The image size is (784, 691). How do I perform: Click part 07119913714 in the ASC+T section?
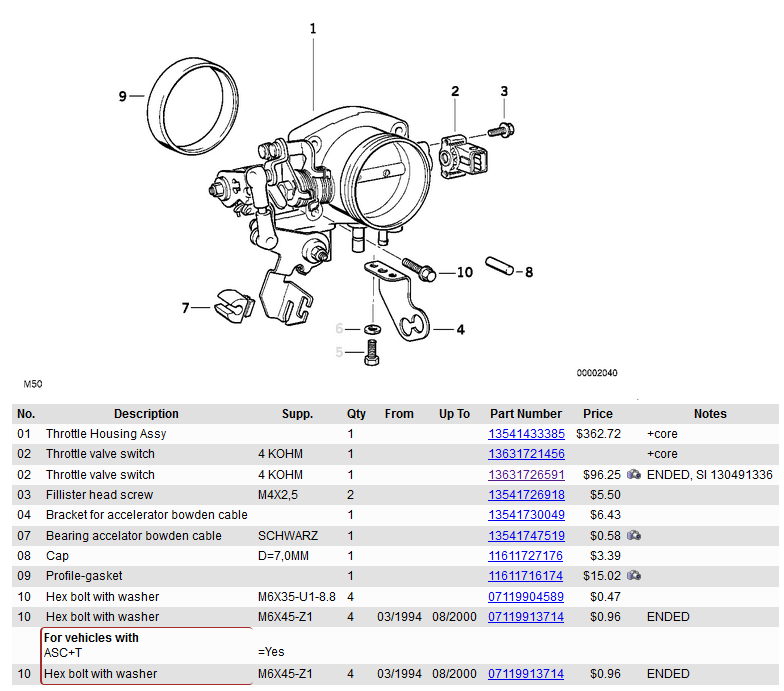click(x=526, y=674)
